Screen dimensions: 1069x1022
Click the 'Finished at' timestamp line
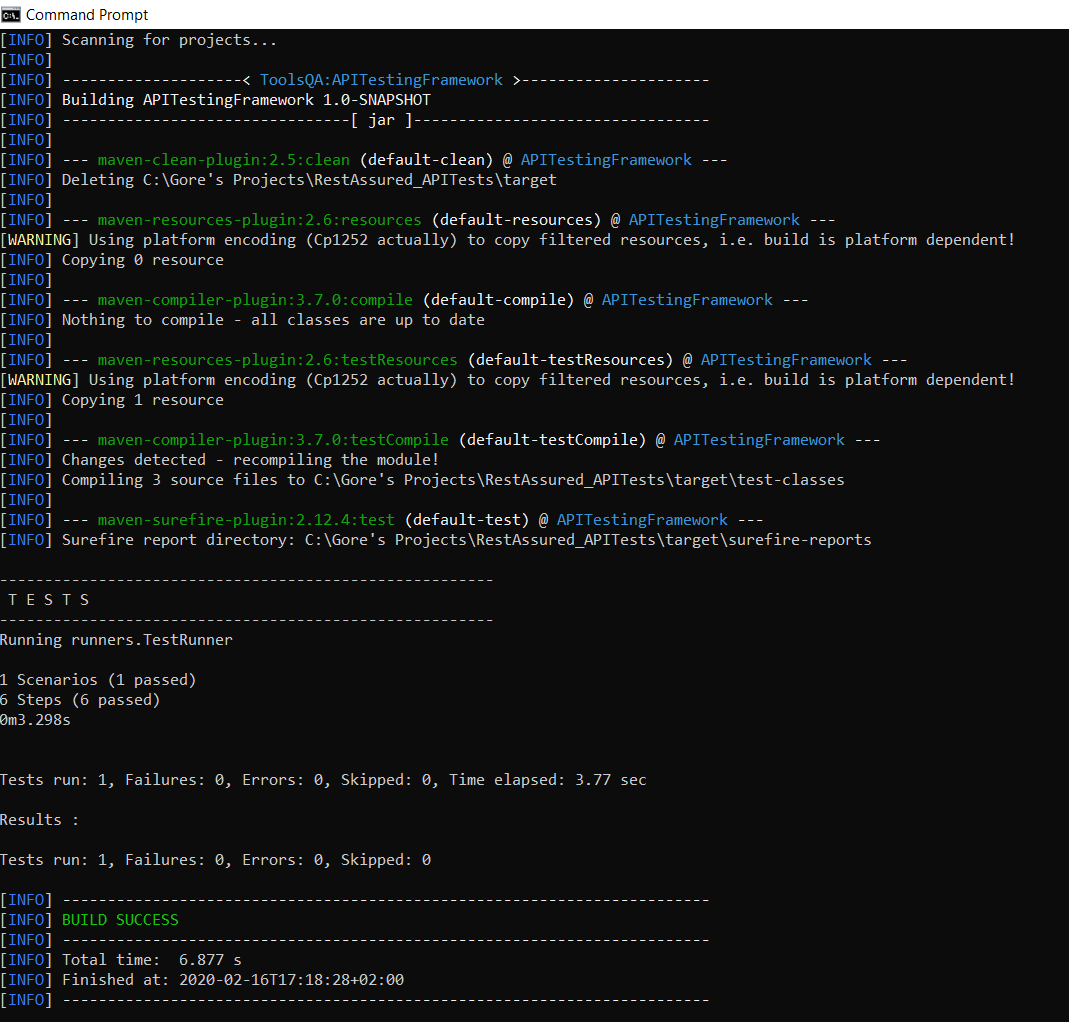pyautogui.click(x=233, y=980)
